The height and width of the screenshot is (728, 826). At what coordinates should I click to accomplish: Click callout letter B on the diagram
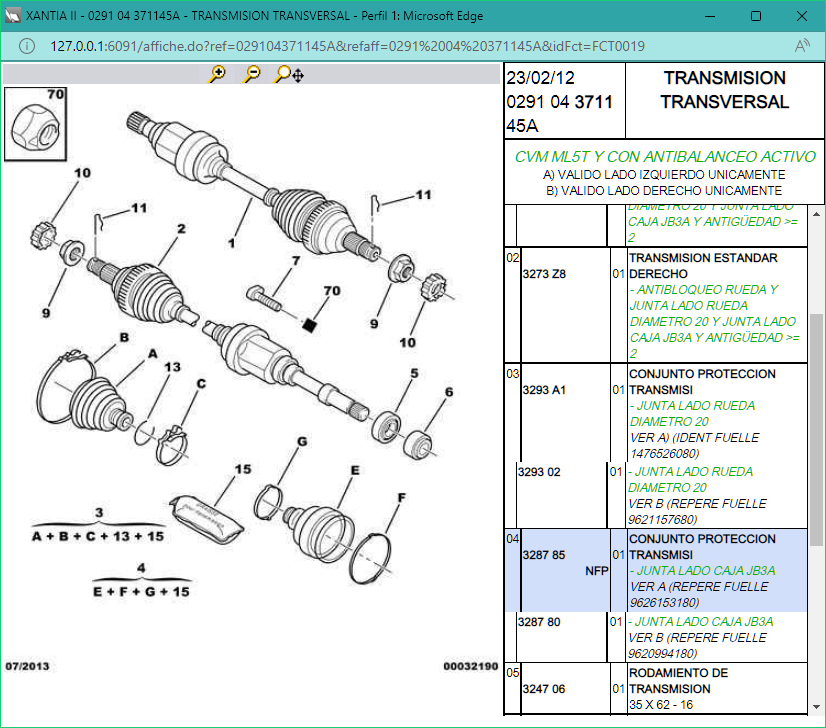tap(124, 337)
